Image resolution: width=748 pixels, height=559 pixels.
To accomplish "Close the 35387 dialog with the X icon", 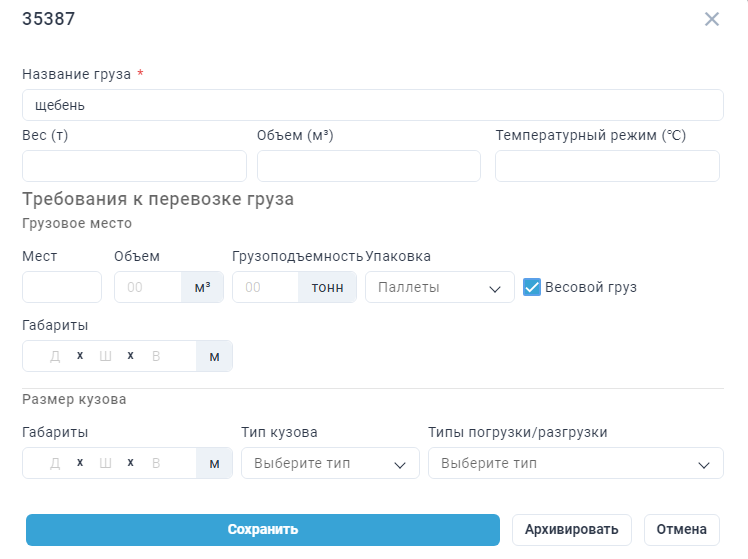I will 712,19.
